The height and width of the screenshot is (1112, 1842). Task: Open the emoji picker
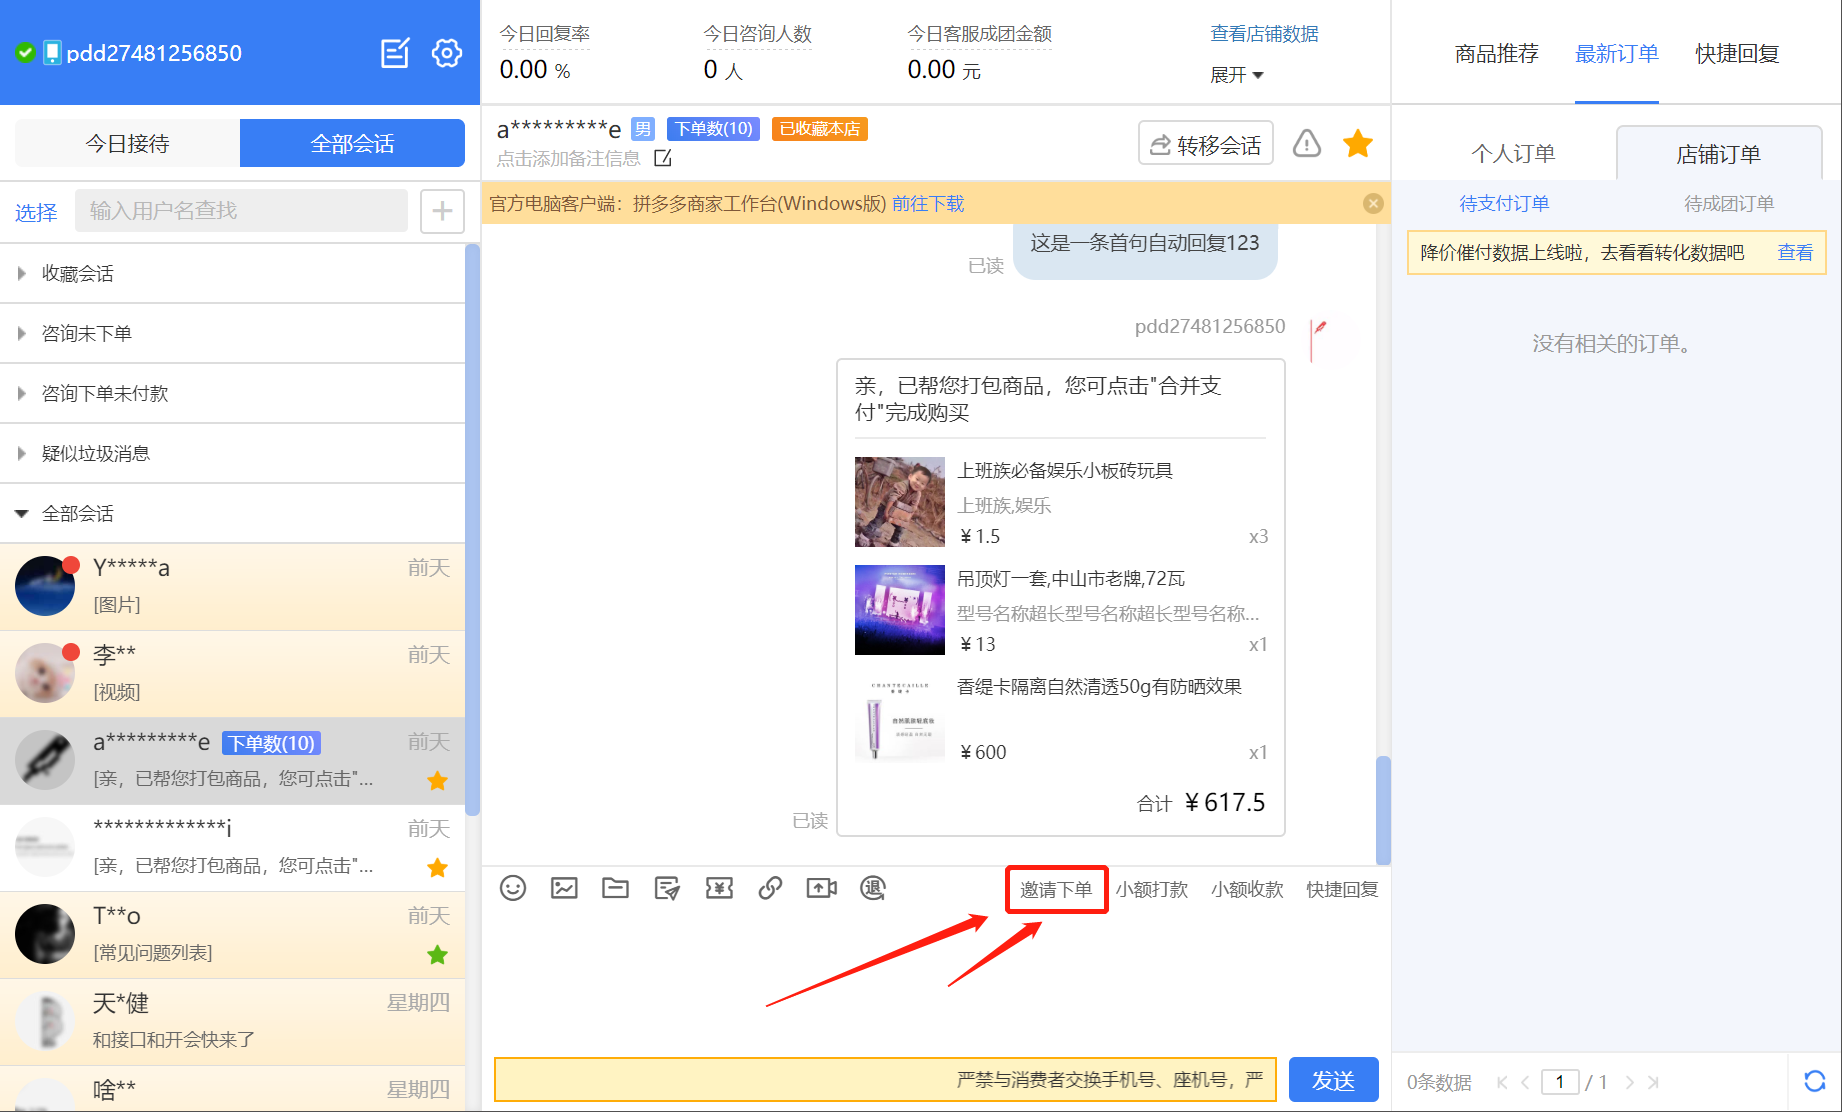(x=513, y=888)
